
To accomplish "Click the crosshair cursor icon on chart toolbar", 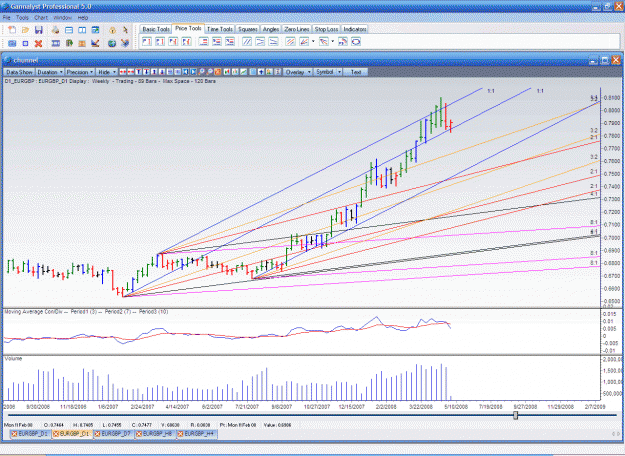I will [261, 72].
